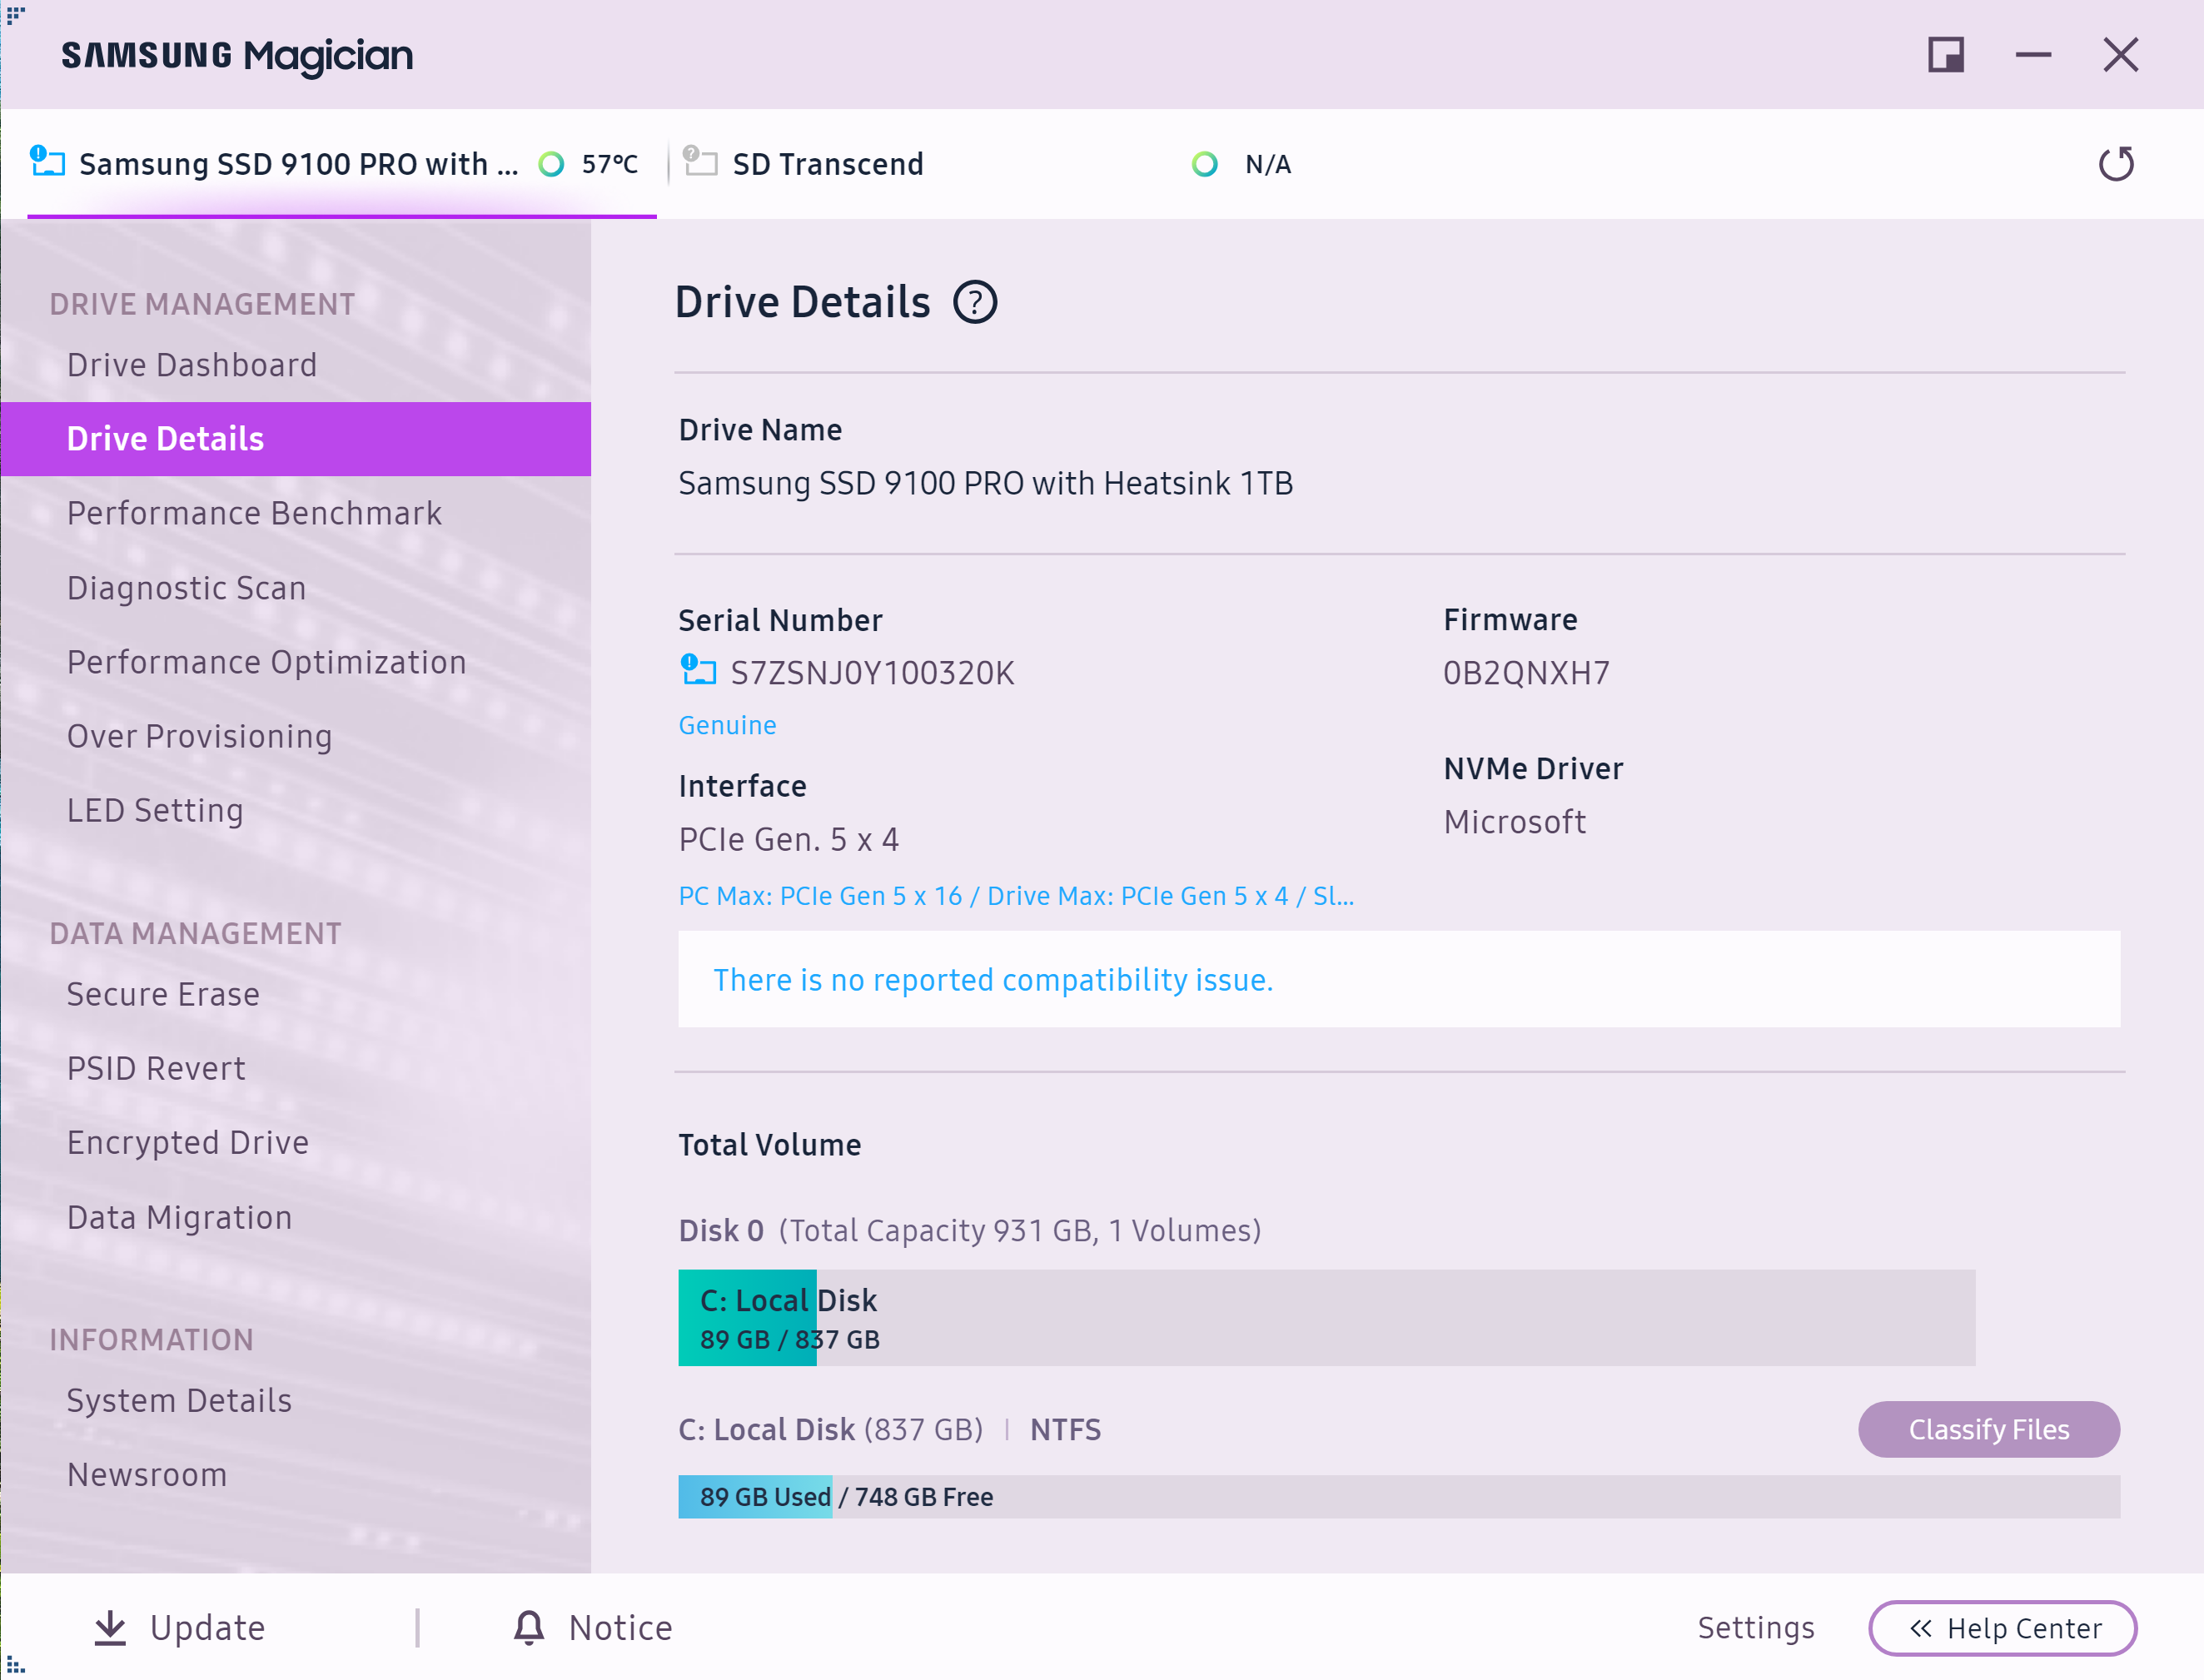
Task: Click the Genuine authentication link
Action: point(727,725)
